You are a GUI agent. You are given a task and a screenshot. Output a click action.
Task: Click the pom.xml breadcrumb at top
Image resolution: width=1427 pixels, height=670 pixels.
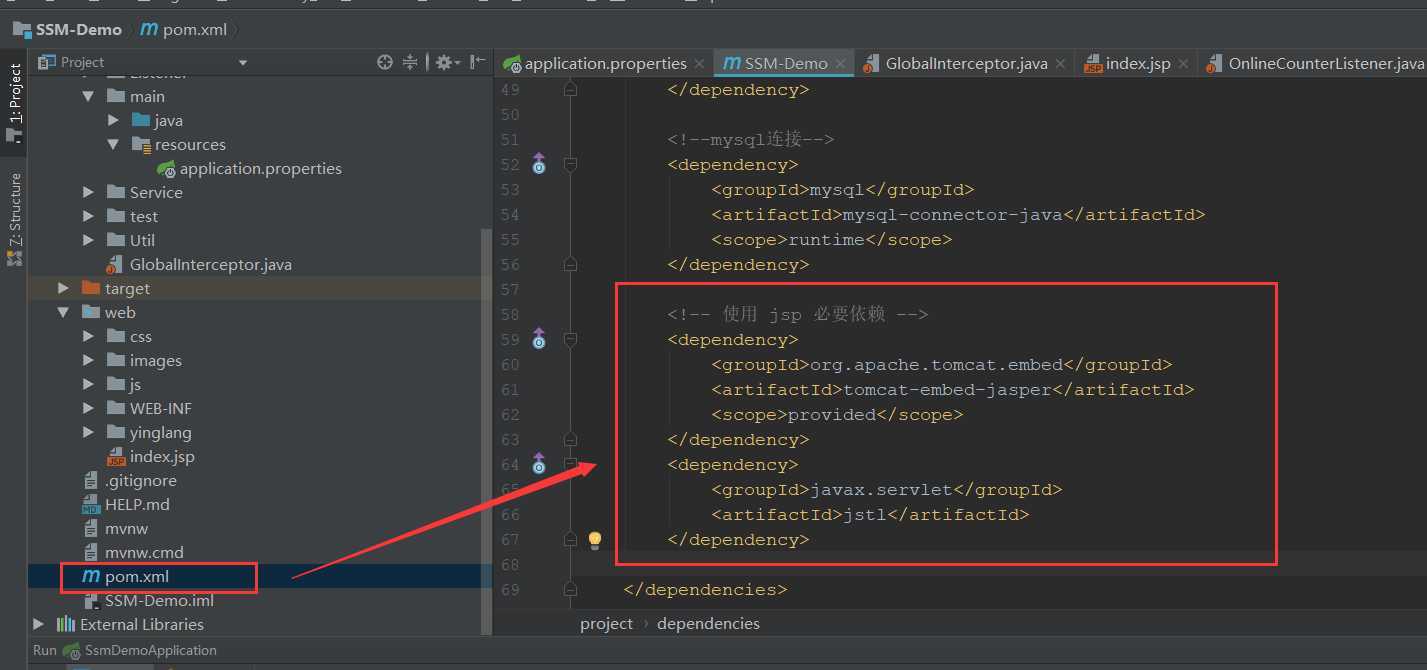pyautogui.click(x=196, y=29)
